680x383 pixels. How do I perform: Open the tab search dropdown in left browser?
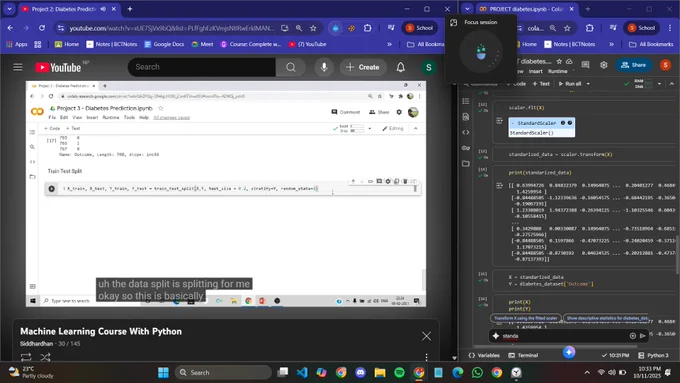[x=9, y=9]
